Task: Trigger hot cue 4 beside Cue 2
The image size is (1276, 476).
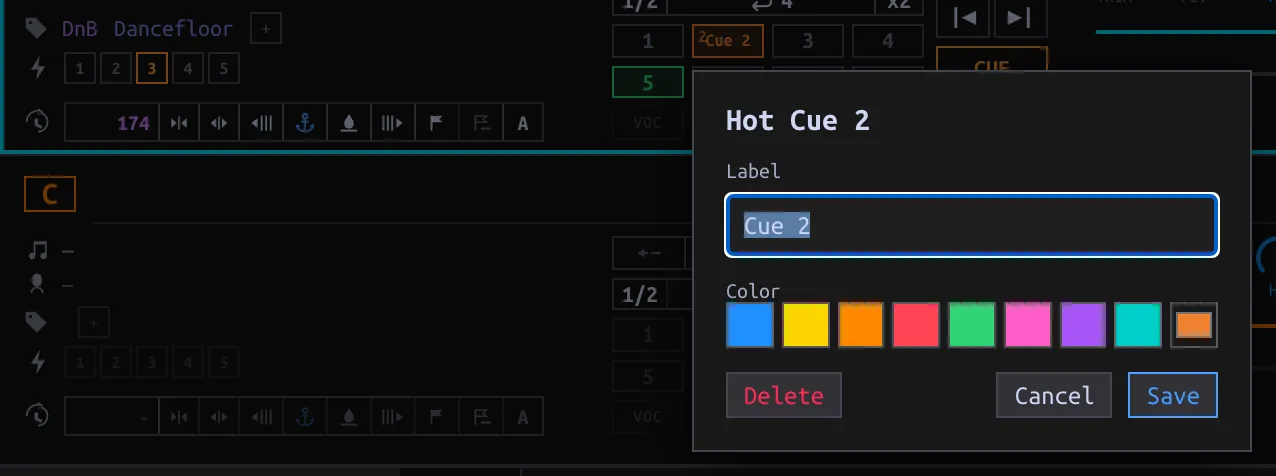Action: (888, 41)
